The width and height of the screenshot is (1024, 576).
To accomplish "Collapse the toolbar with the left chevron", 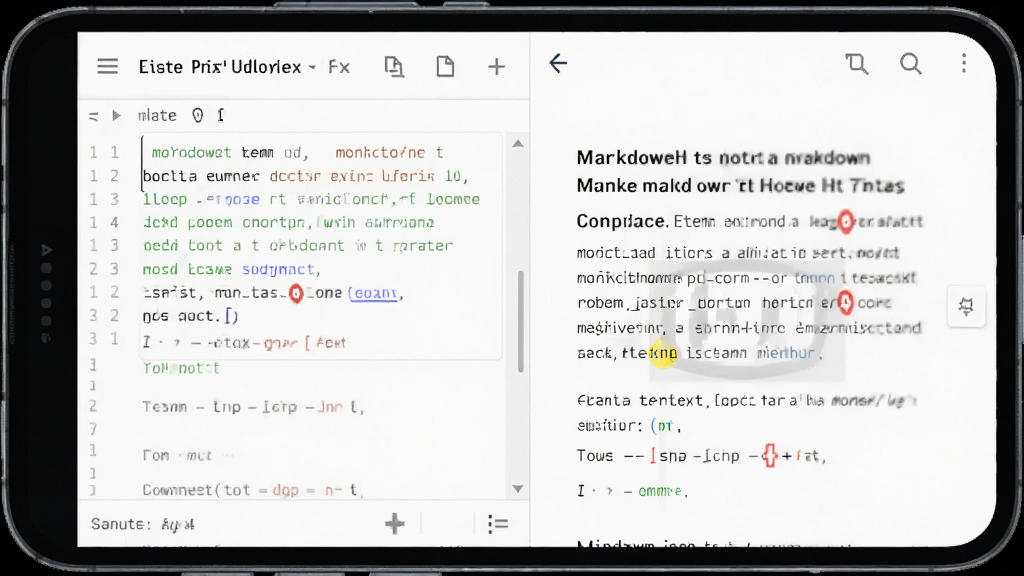I will (93, 116).
